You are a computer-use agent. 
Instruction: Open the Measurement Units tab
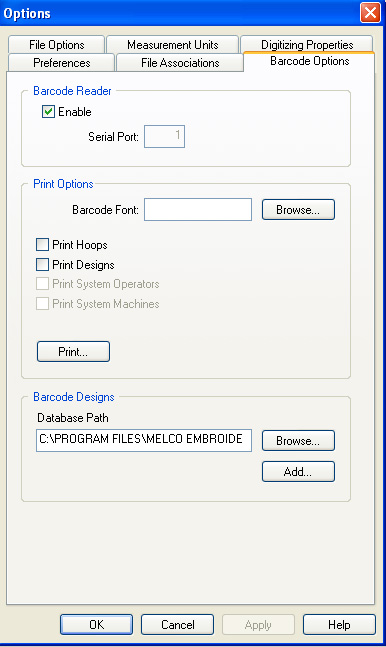[x=172, y=44]
